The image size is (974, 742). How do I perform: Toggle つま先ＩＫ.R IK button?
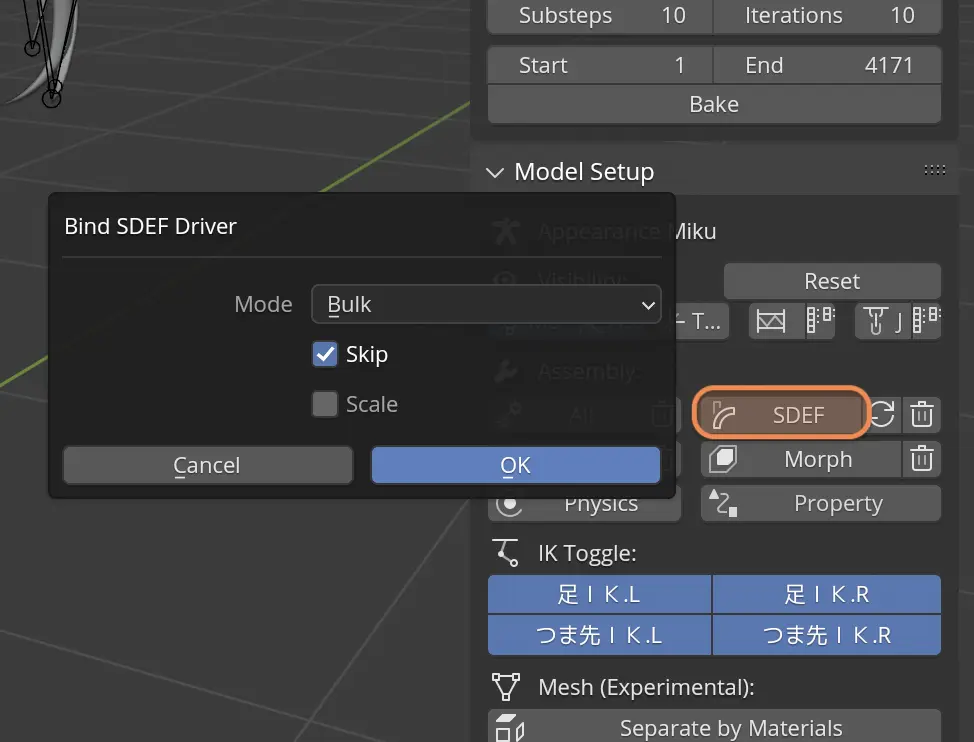click(x=827, y=635)
